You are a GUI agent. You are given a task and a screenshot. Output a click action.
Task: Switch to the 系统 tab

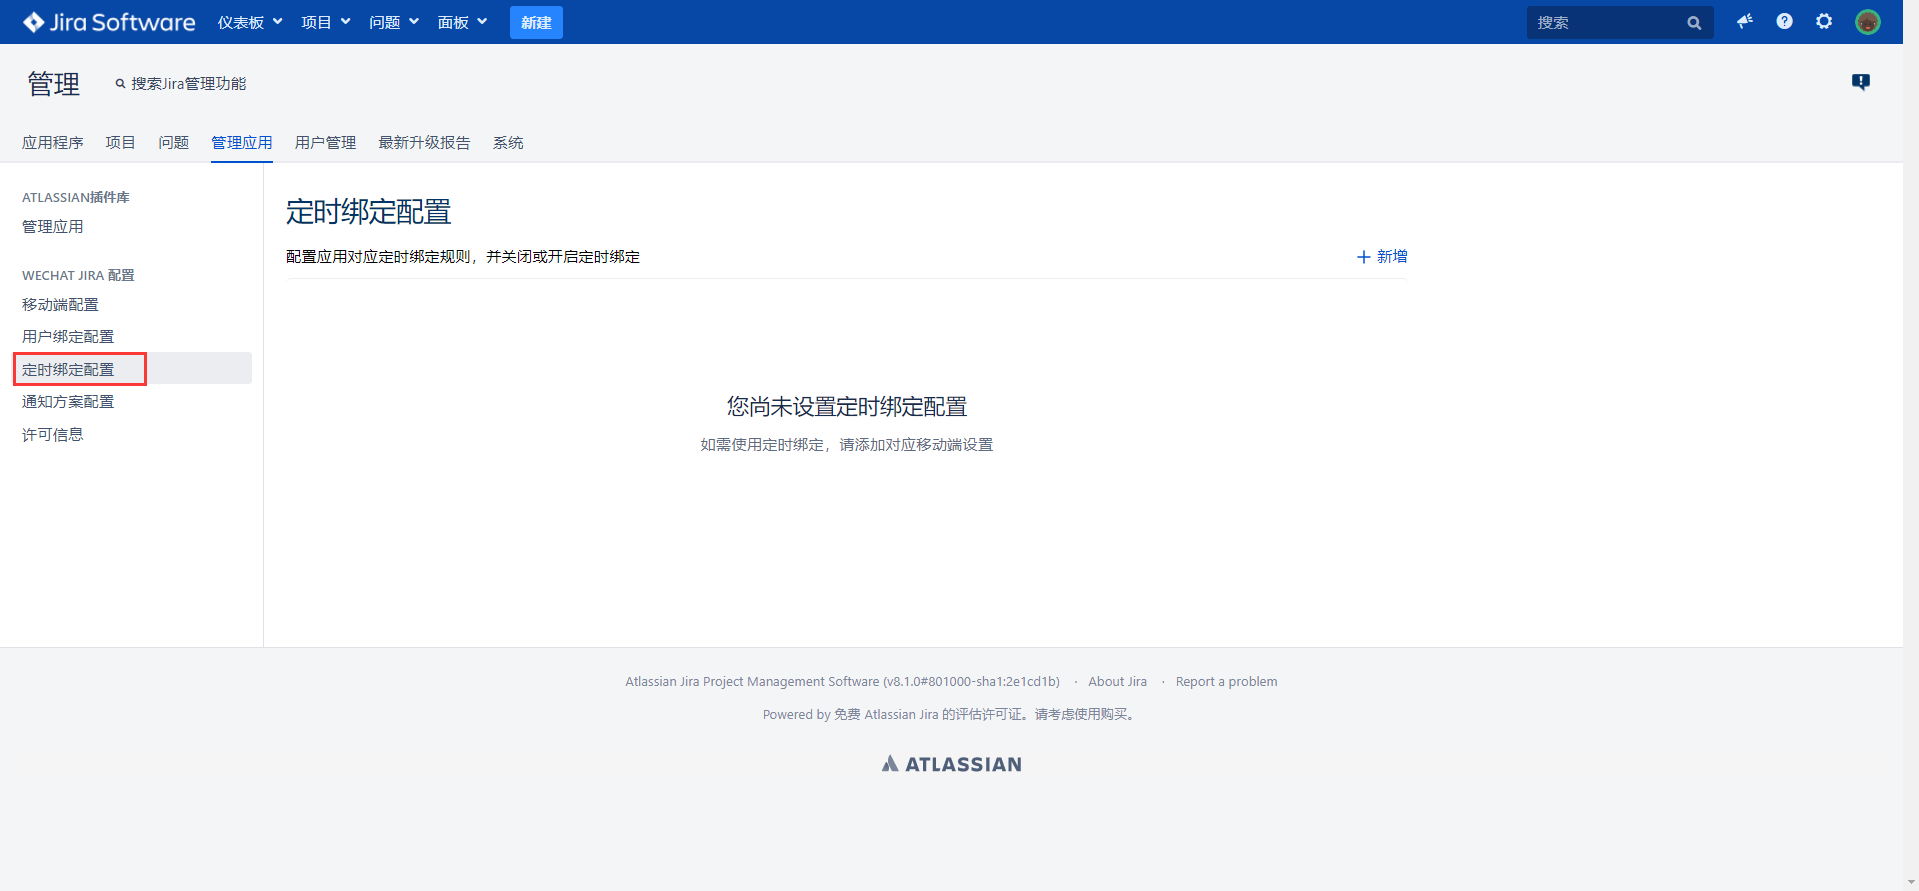tap(508, 143)
